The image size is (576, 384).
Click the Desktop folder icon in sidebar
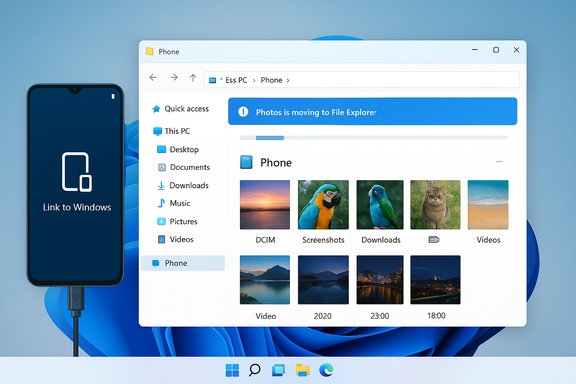(161, 149)
